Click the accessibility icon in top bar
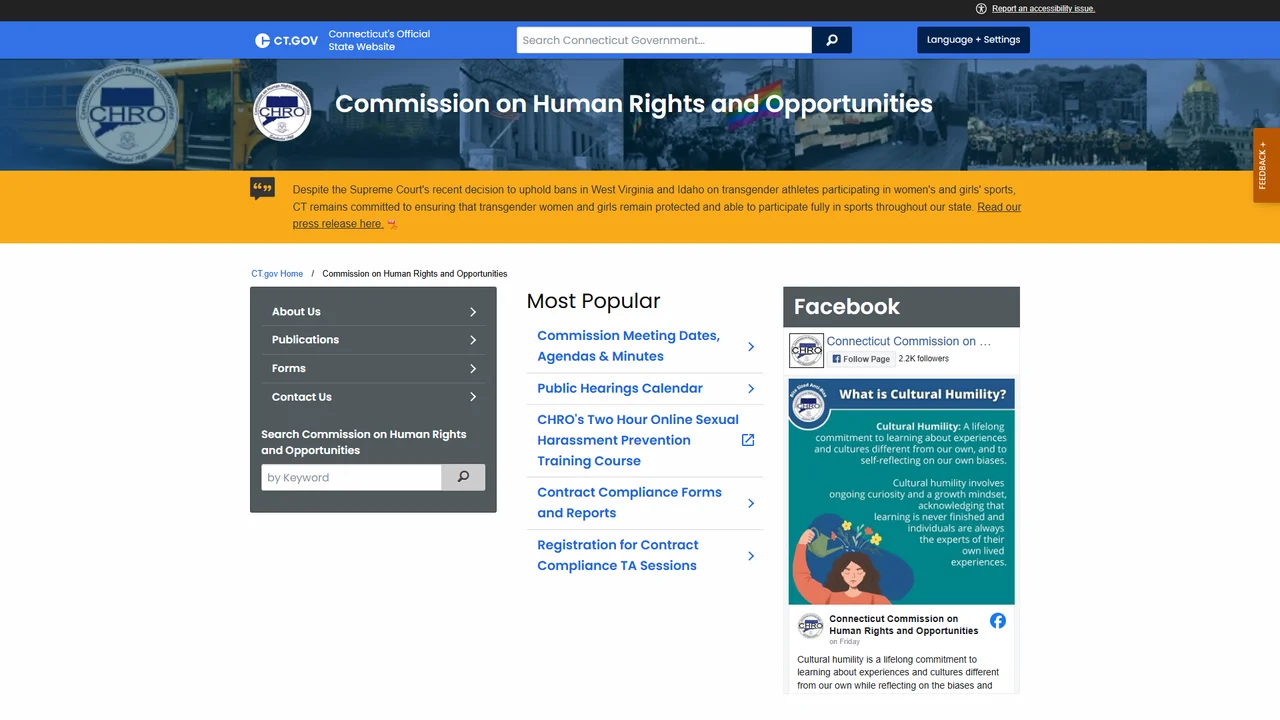 point(981,8)
